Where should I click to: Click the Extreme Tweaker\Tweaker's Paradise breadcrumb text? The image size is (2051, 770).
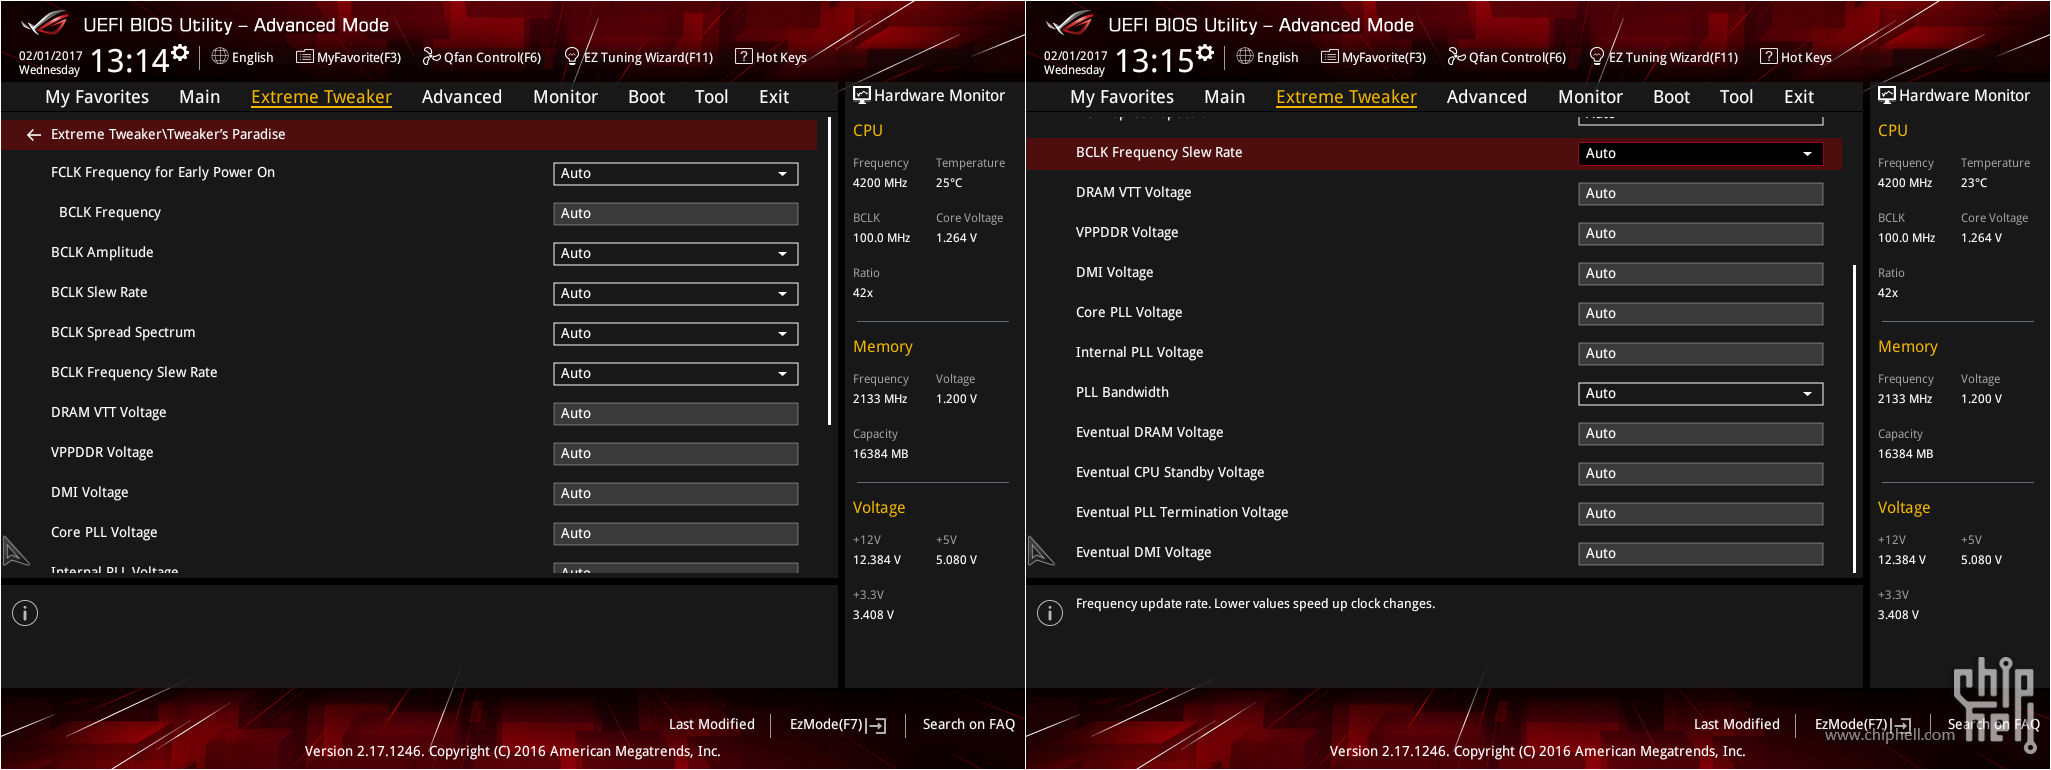point(168,134)
